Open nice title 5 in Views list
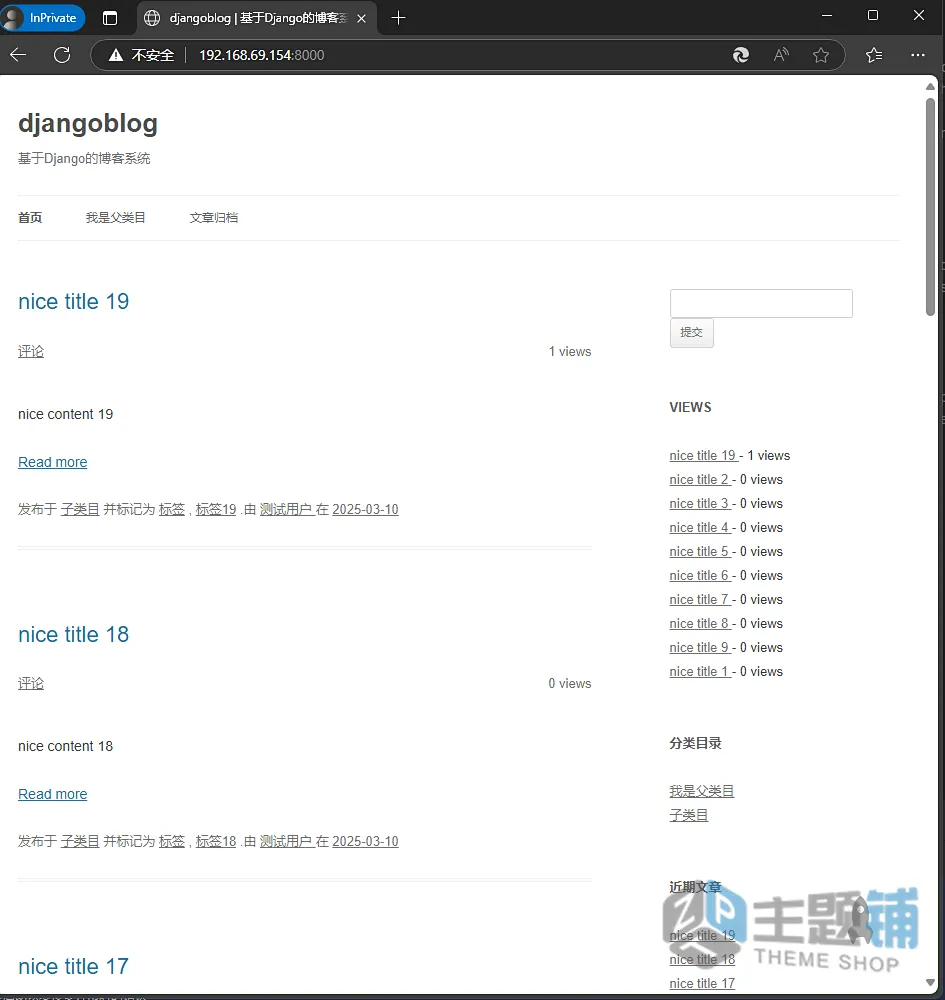 coord(699,552)
